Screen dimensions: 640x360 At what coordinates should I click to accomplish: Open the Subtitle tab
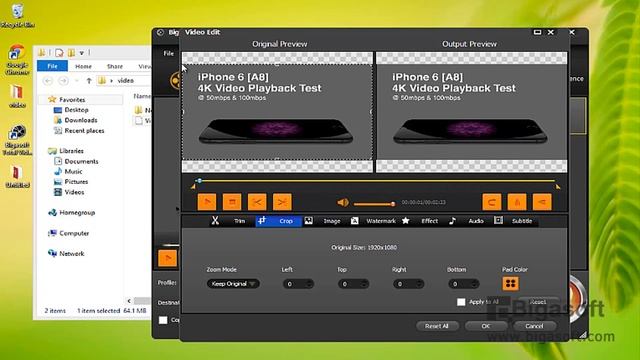[x=522, y=221]
